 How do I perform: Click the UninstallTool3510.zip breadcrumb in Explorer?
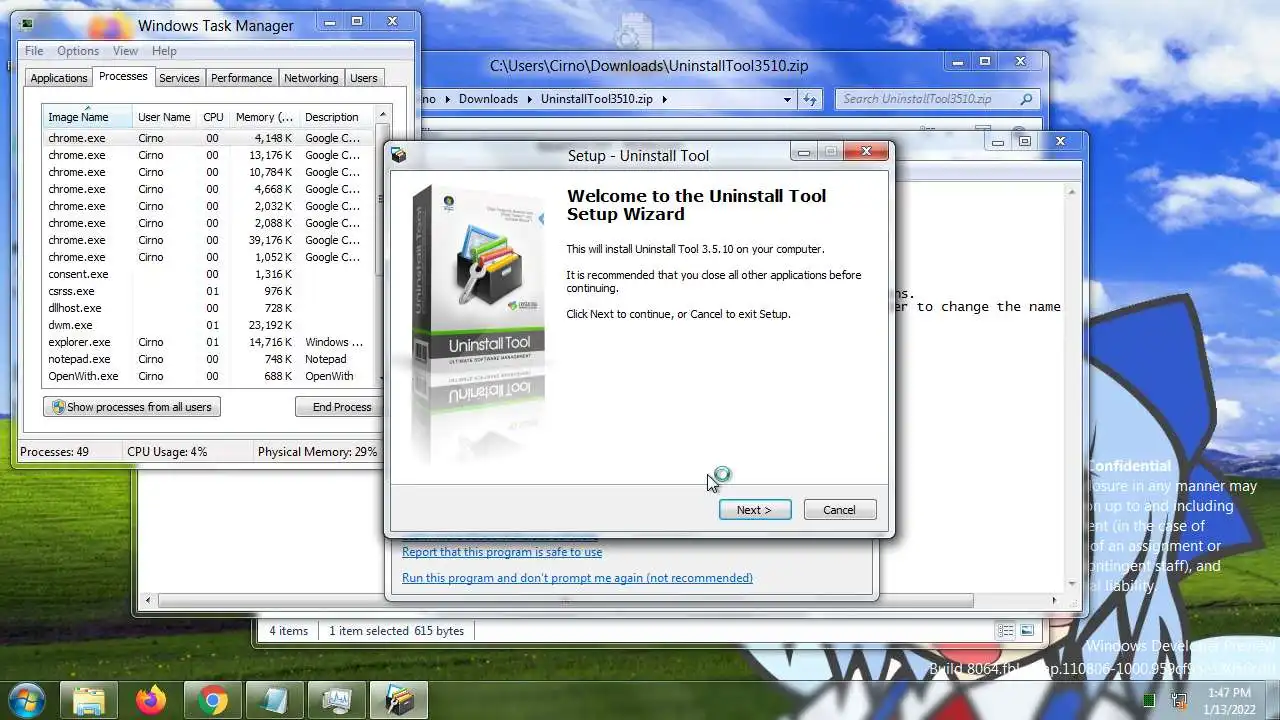click(596, 99)
